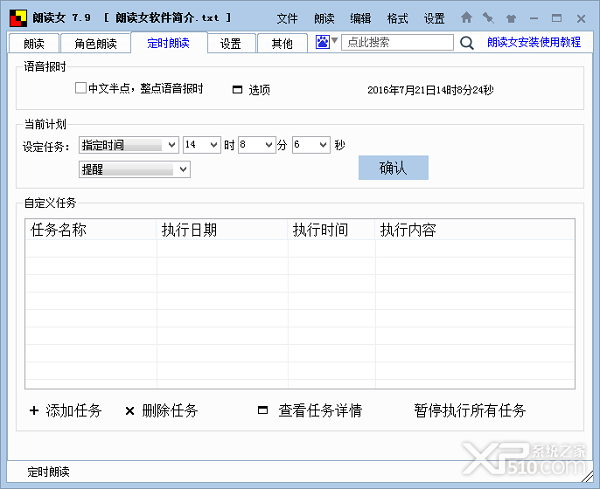Click the 定时朗读 status bar text
The image size is (600, 489).
48,472
